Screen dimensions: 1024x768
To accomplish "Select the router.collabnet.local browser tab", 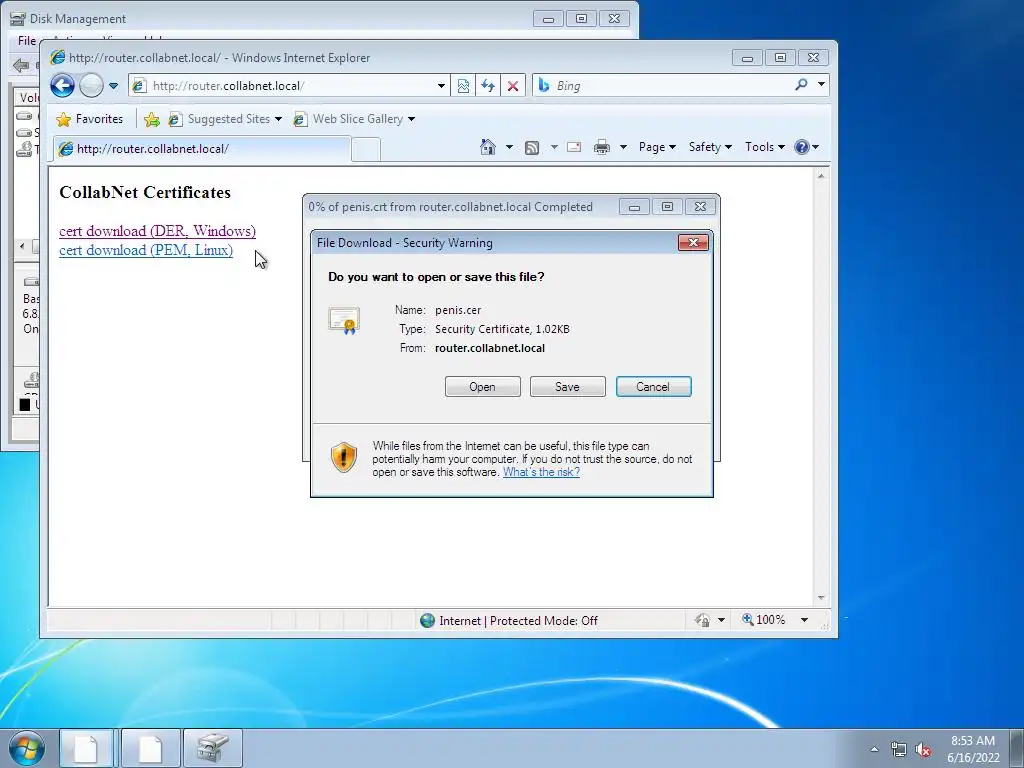I will 202,149.
